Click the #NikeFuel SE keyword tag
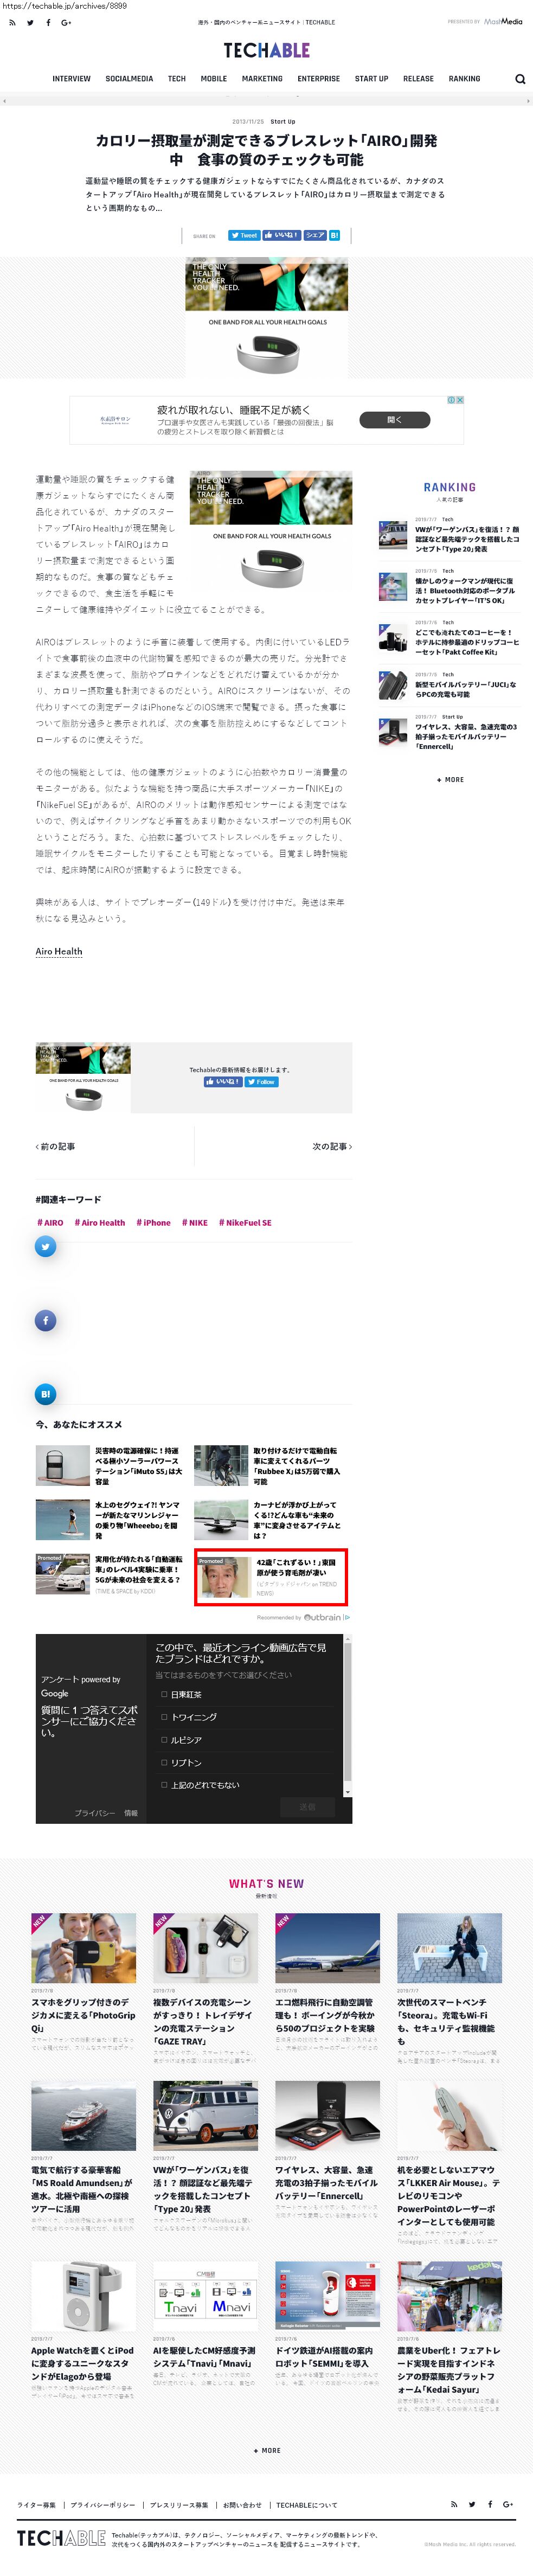The height and width of the screenshot is (2576, 533). 245,1222
